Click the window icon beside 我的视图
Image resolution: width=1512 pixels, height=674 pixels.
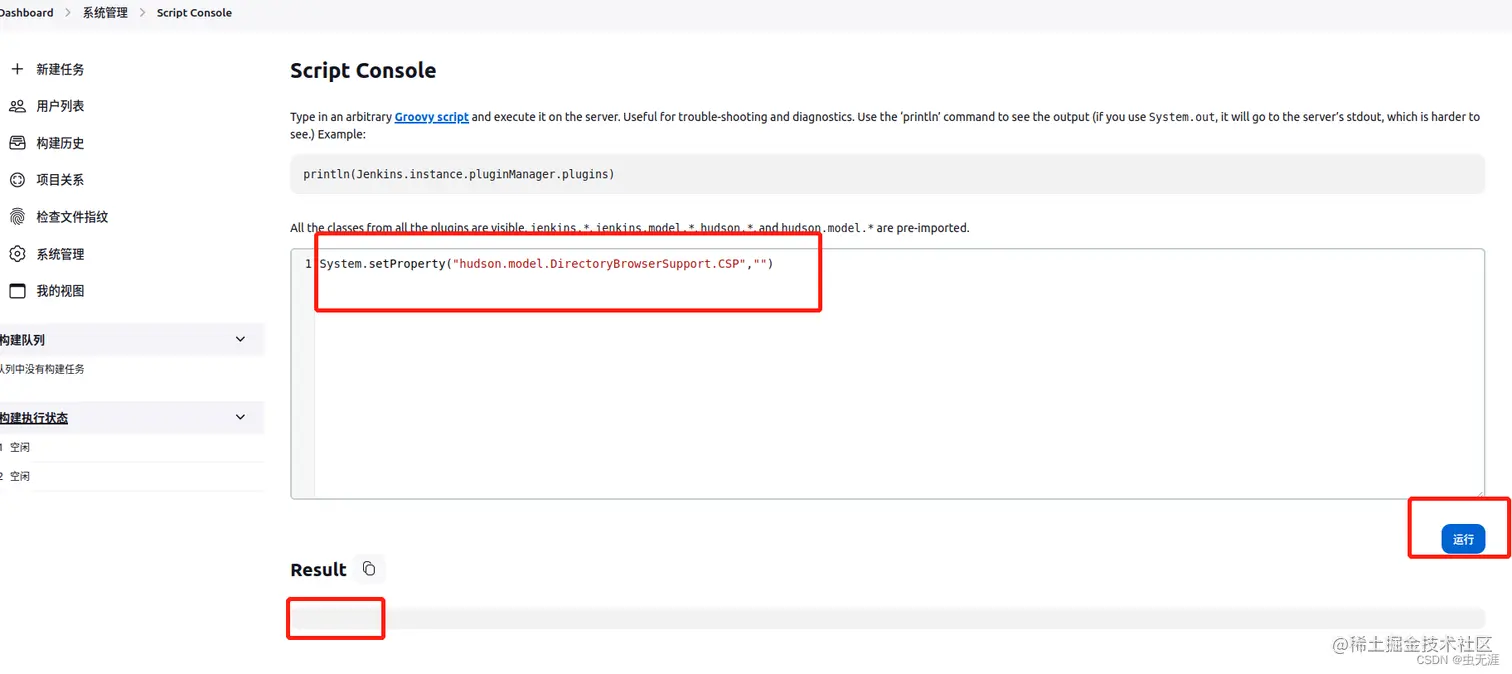point(17,291)
